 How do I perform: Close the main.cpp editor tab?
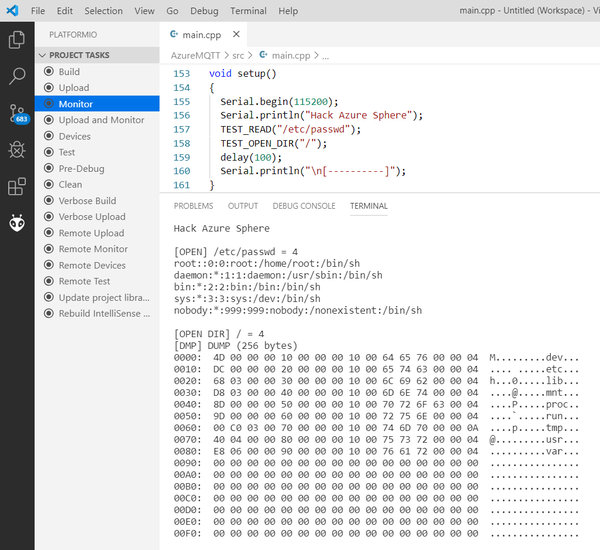[x=236, y=34]
